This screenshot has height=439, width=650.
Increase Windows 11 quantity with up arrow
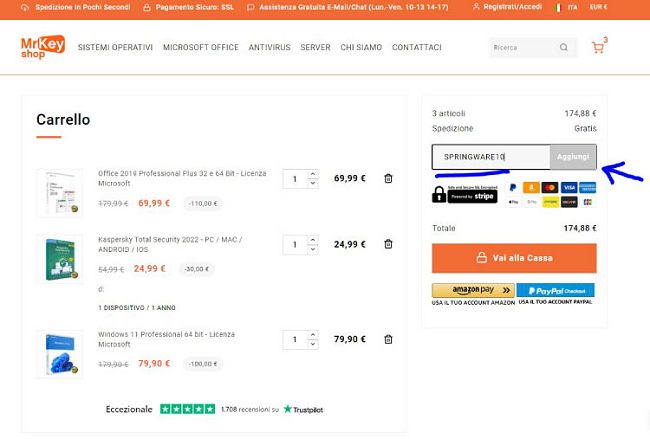pyautogui.click(x=313, y=335)
